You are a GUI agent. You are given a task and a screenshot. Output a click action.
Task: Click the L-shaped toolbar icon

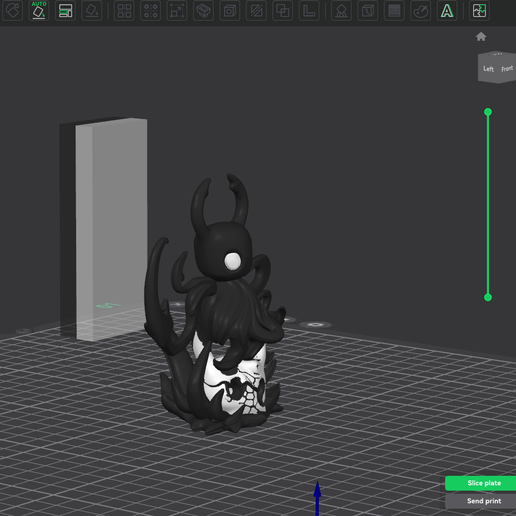coord(309,11)
